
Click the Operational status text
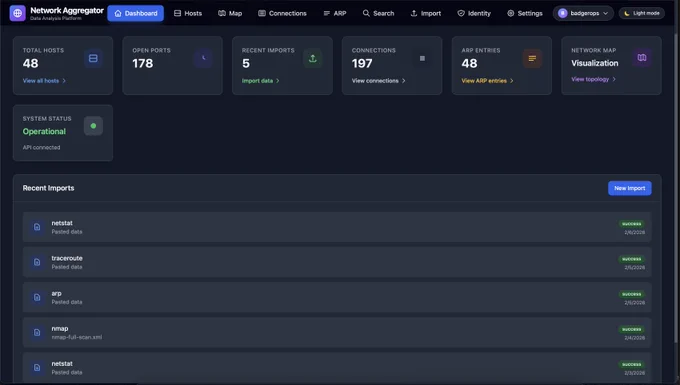coord(44,131)
